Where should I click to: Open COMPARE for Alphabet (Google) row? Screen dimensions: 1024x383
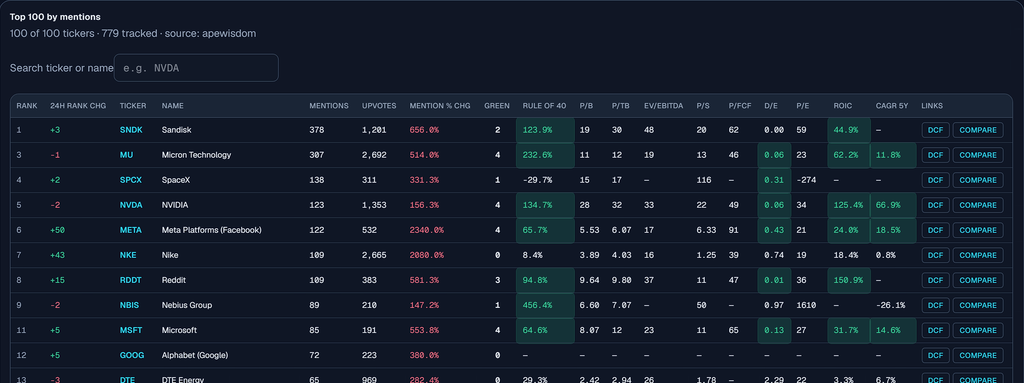[978, 356]
